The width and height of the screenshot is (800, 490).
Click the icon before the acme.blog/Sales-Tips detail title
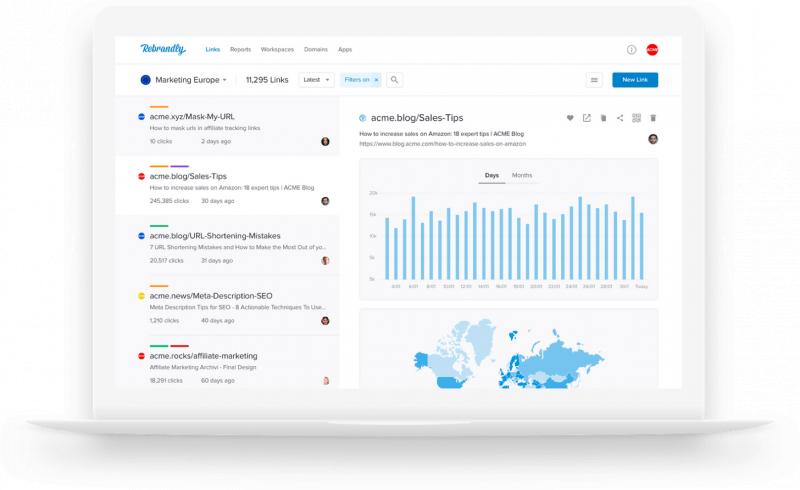[362, 118]
